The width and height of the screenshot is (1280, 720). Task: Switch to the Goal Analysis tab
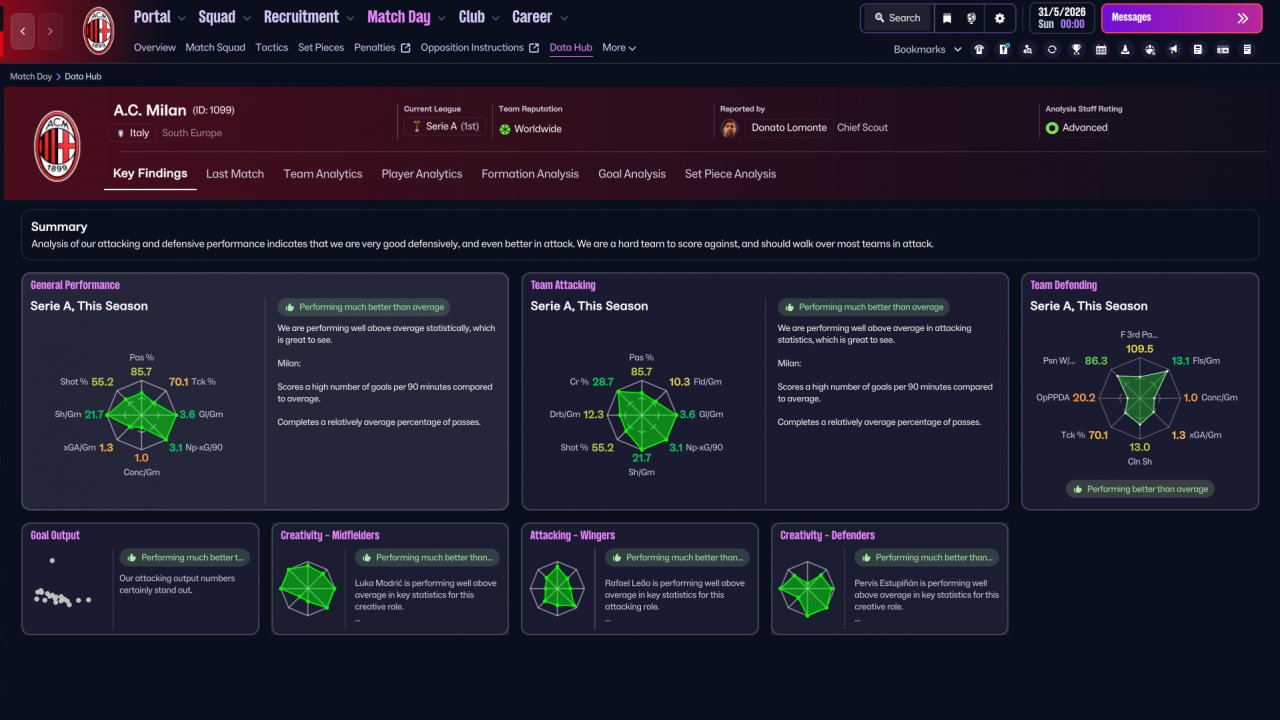point(632,174)
